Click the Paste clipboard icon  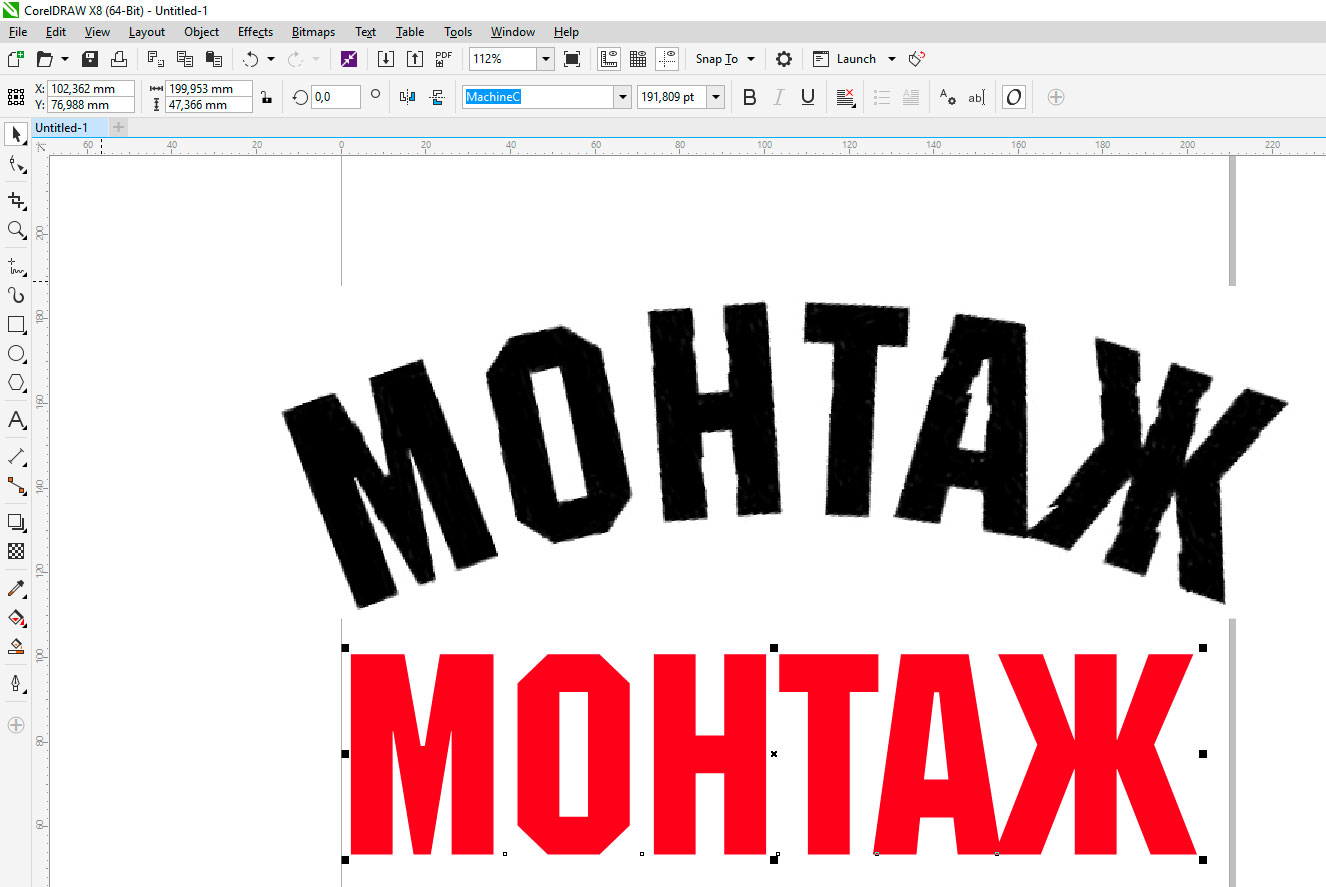[x=213, y=59]
